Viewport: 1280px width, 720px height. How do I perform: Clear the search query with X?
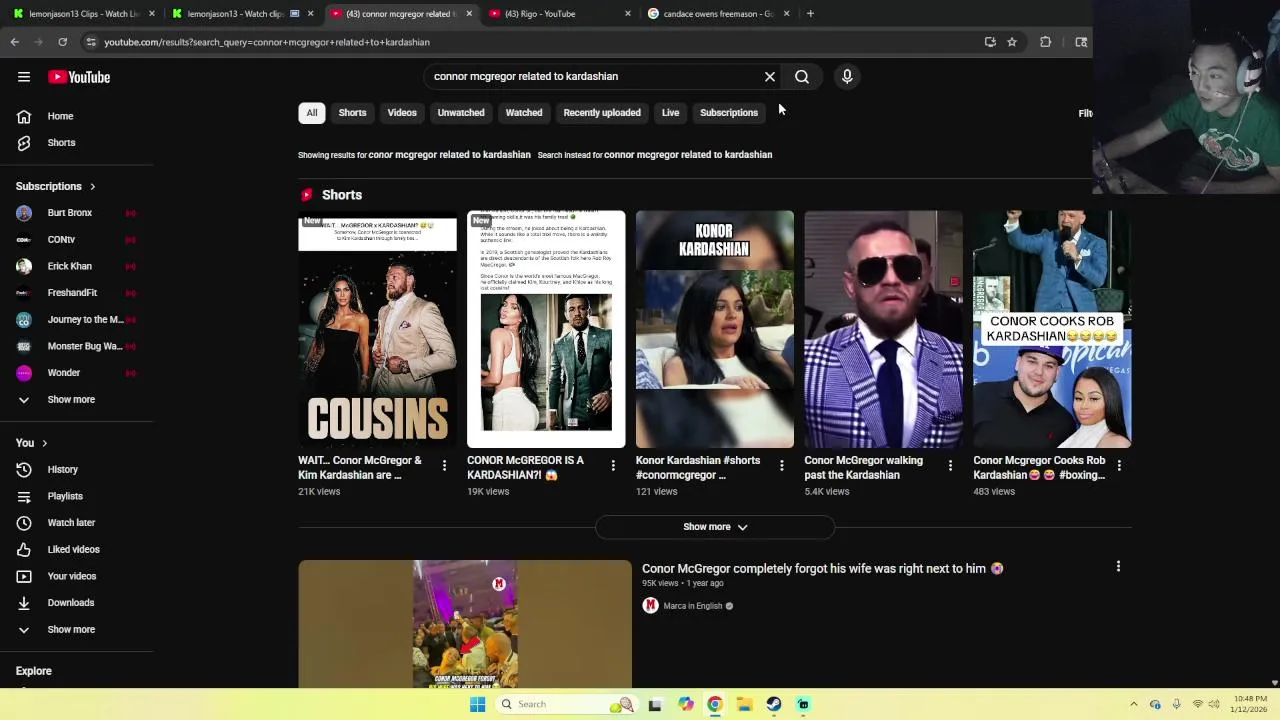click(x=770, y=76)
